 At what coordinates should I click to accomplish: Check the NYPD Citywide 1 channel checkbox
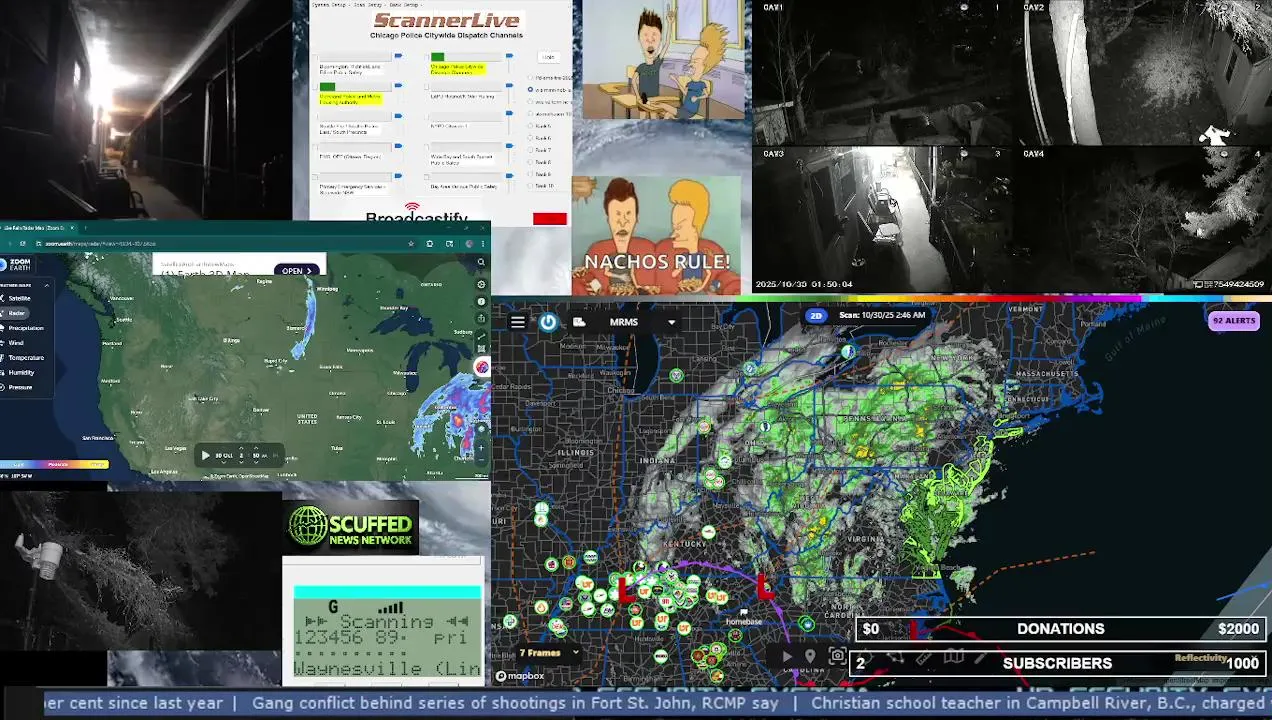(426, 116)
